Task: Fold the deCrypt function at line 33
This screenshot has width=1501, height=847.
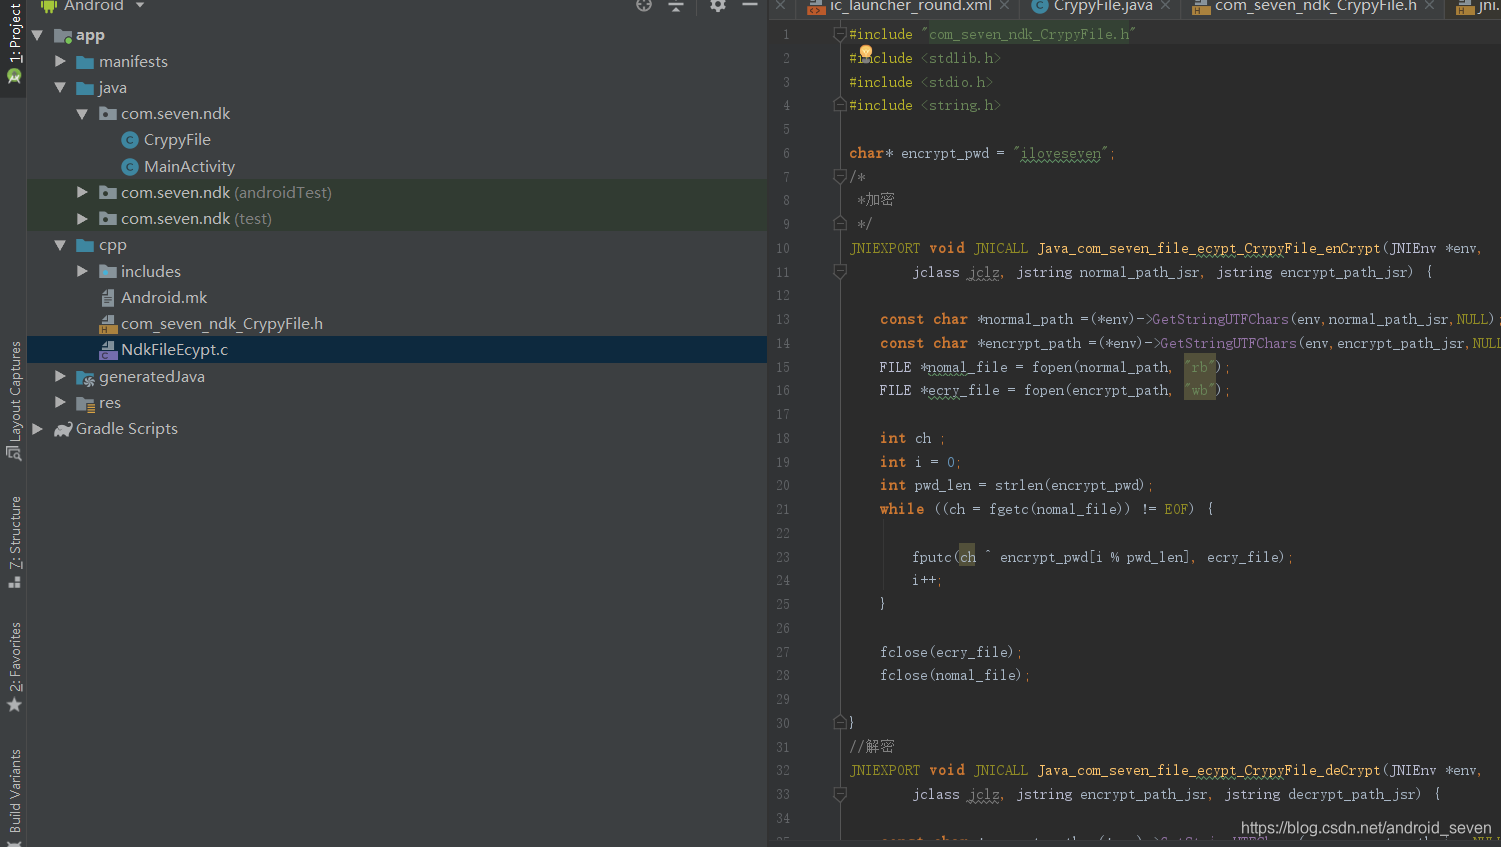Action: tap(840, 794)
